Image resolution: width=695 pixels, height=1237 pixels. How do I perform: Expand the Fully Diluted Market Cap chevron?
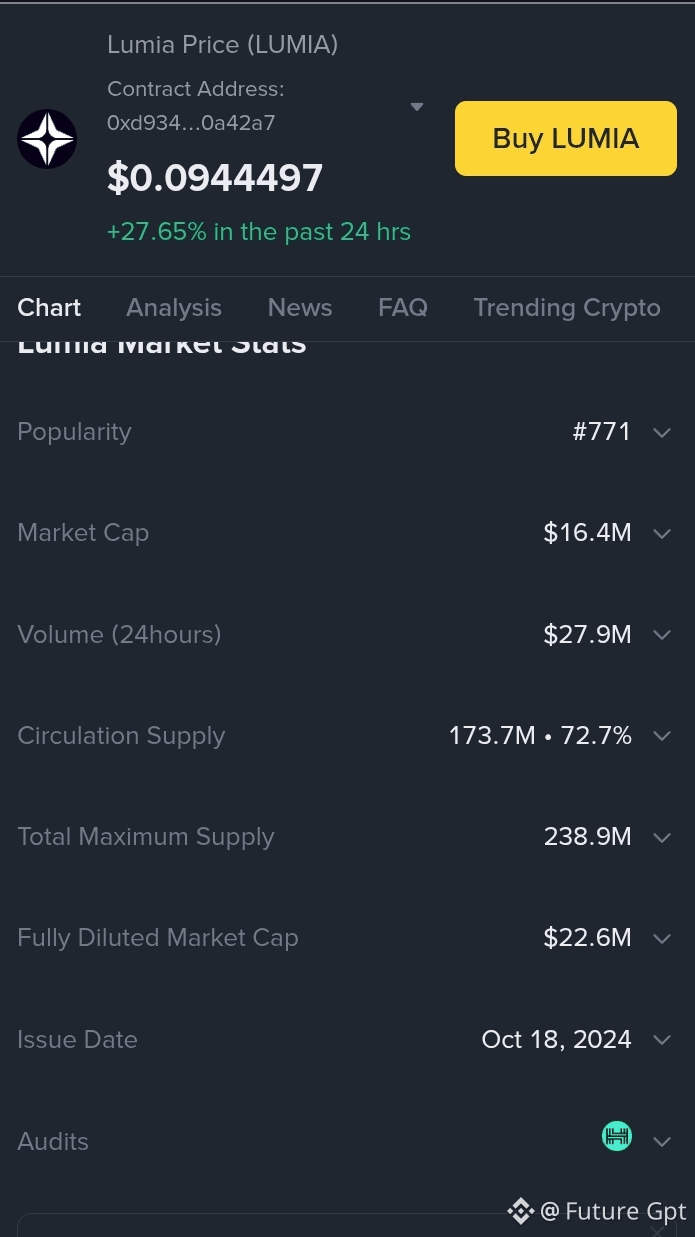pos(661,939)
